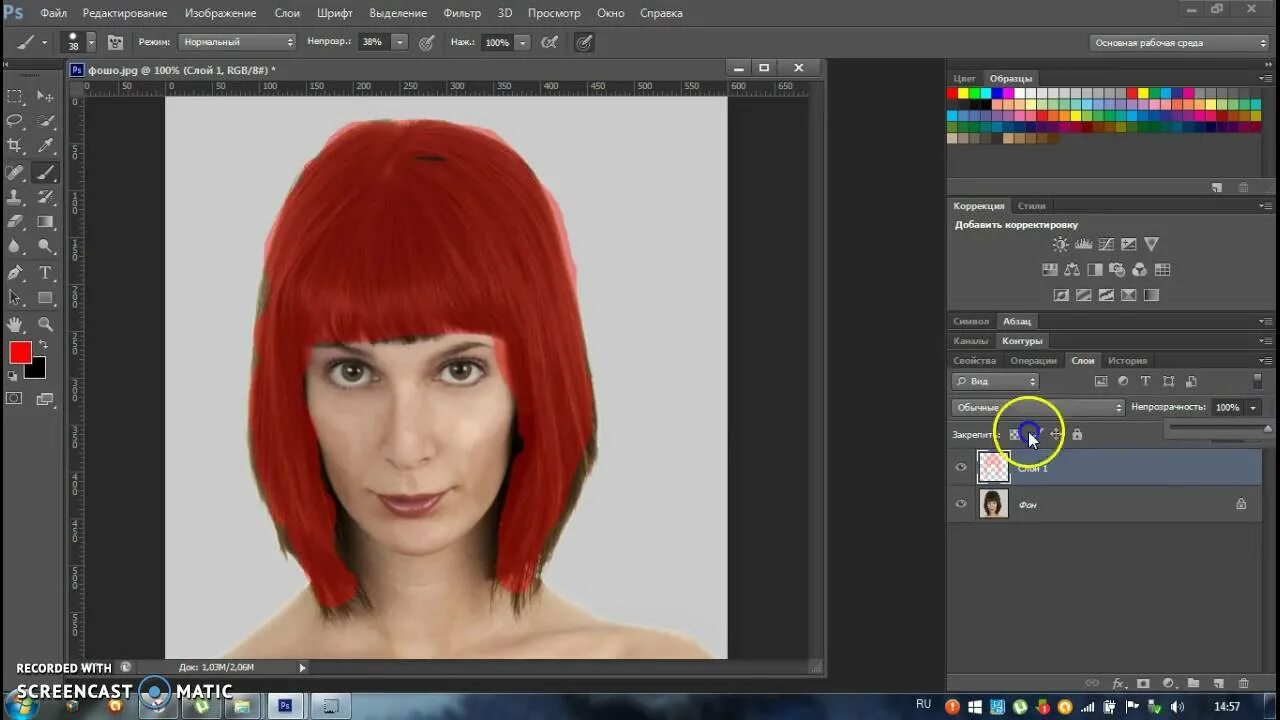Select the Clone Stamp tool
Screen dimensions: 1280x720
(15, 197)
